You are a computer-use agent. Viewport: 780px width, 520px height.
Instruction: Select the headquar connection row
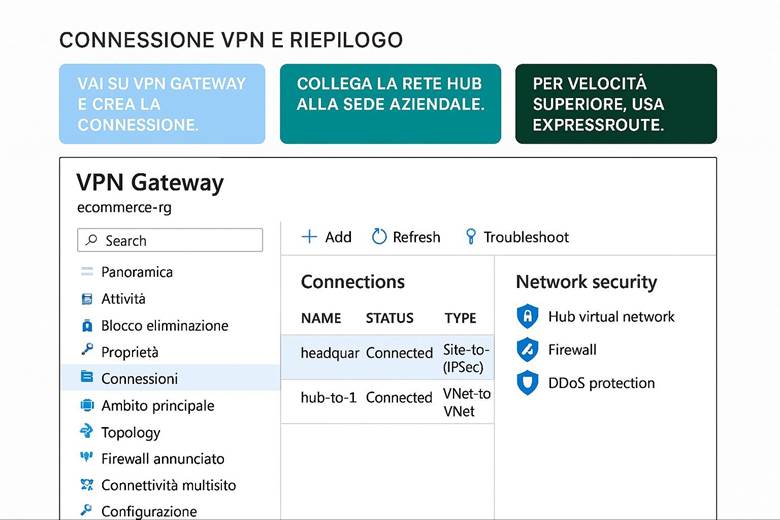tap(387, 357)
